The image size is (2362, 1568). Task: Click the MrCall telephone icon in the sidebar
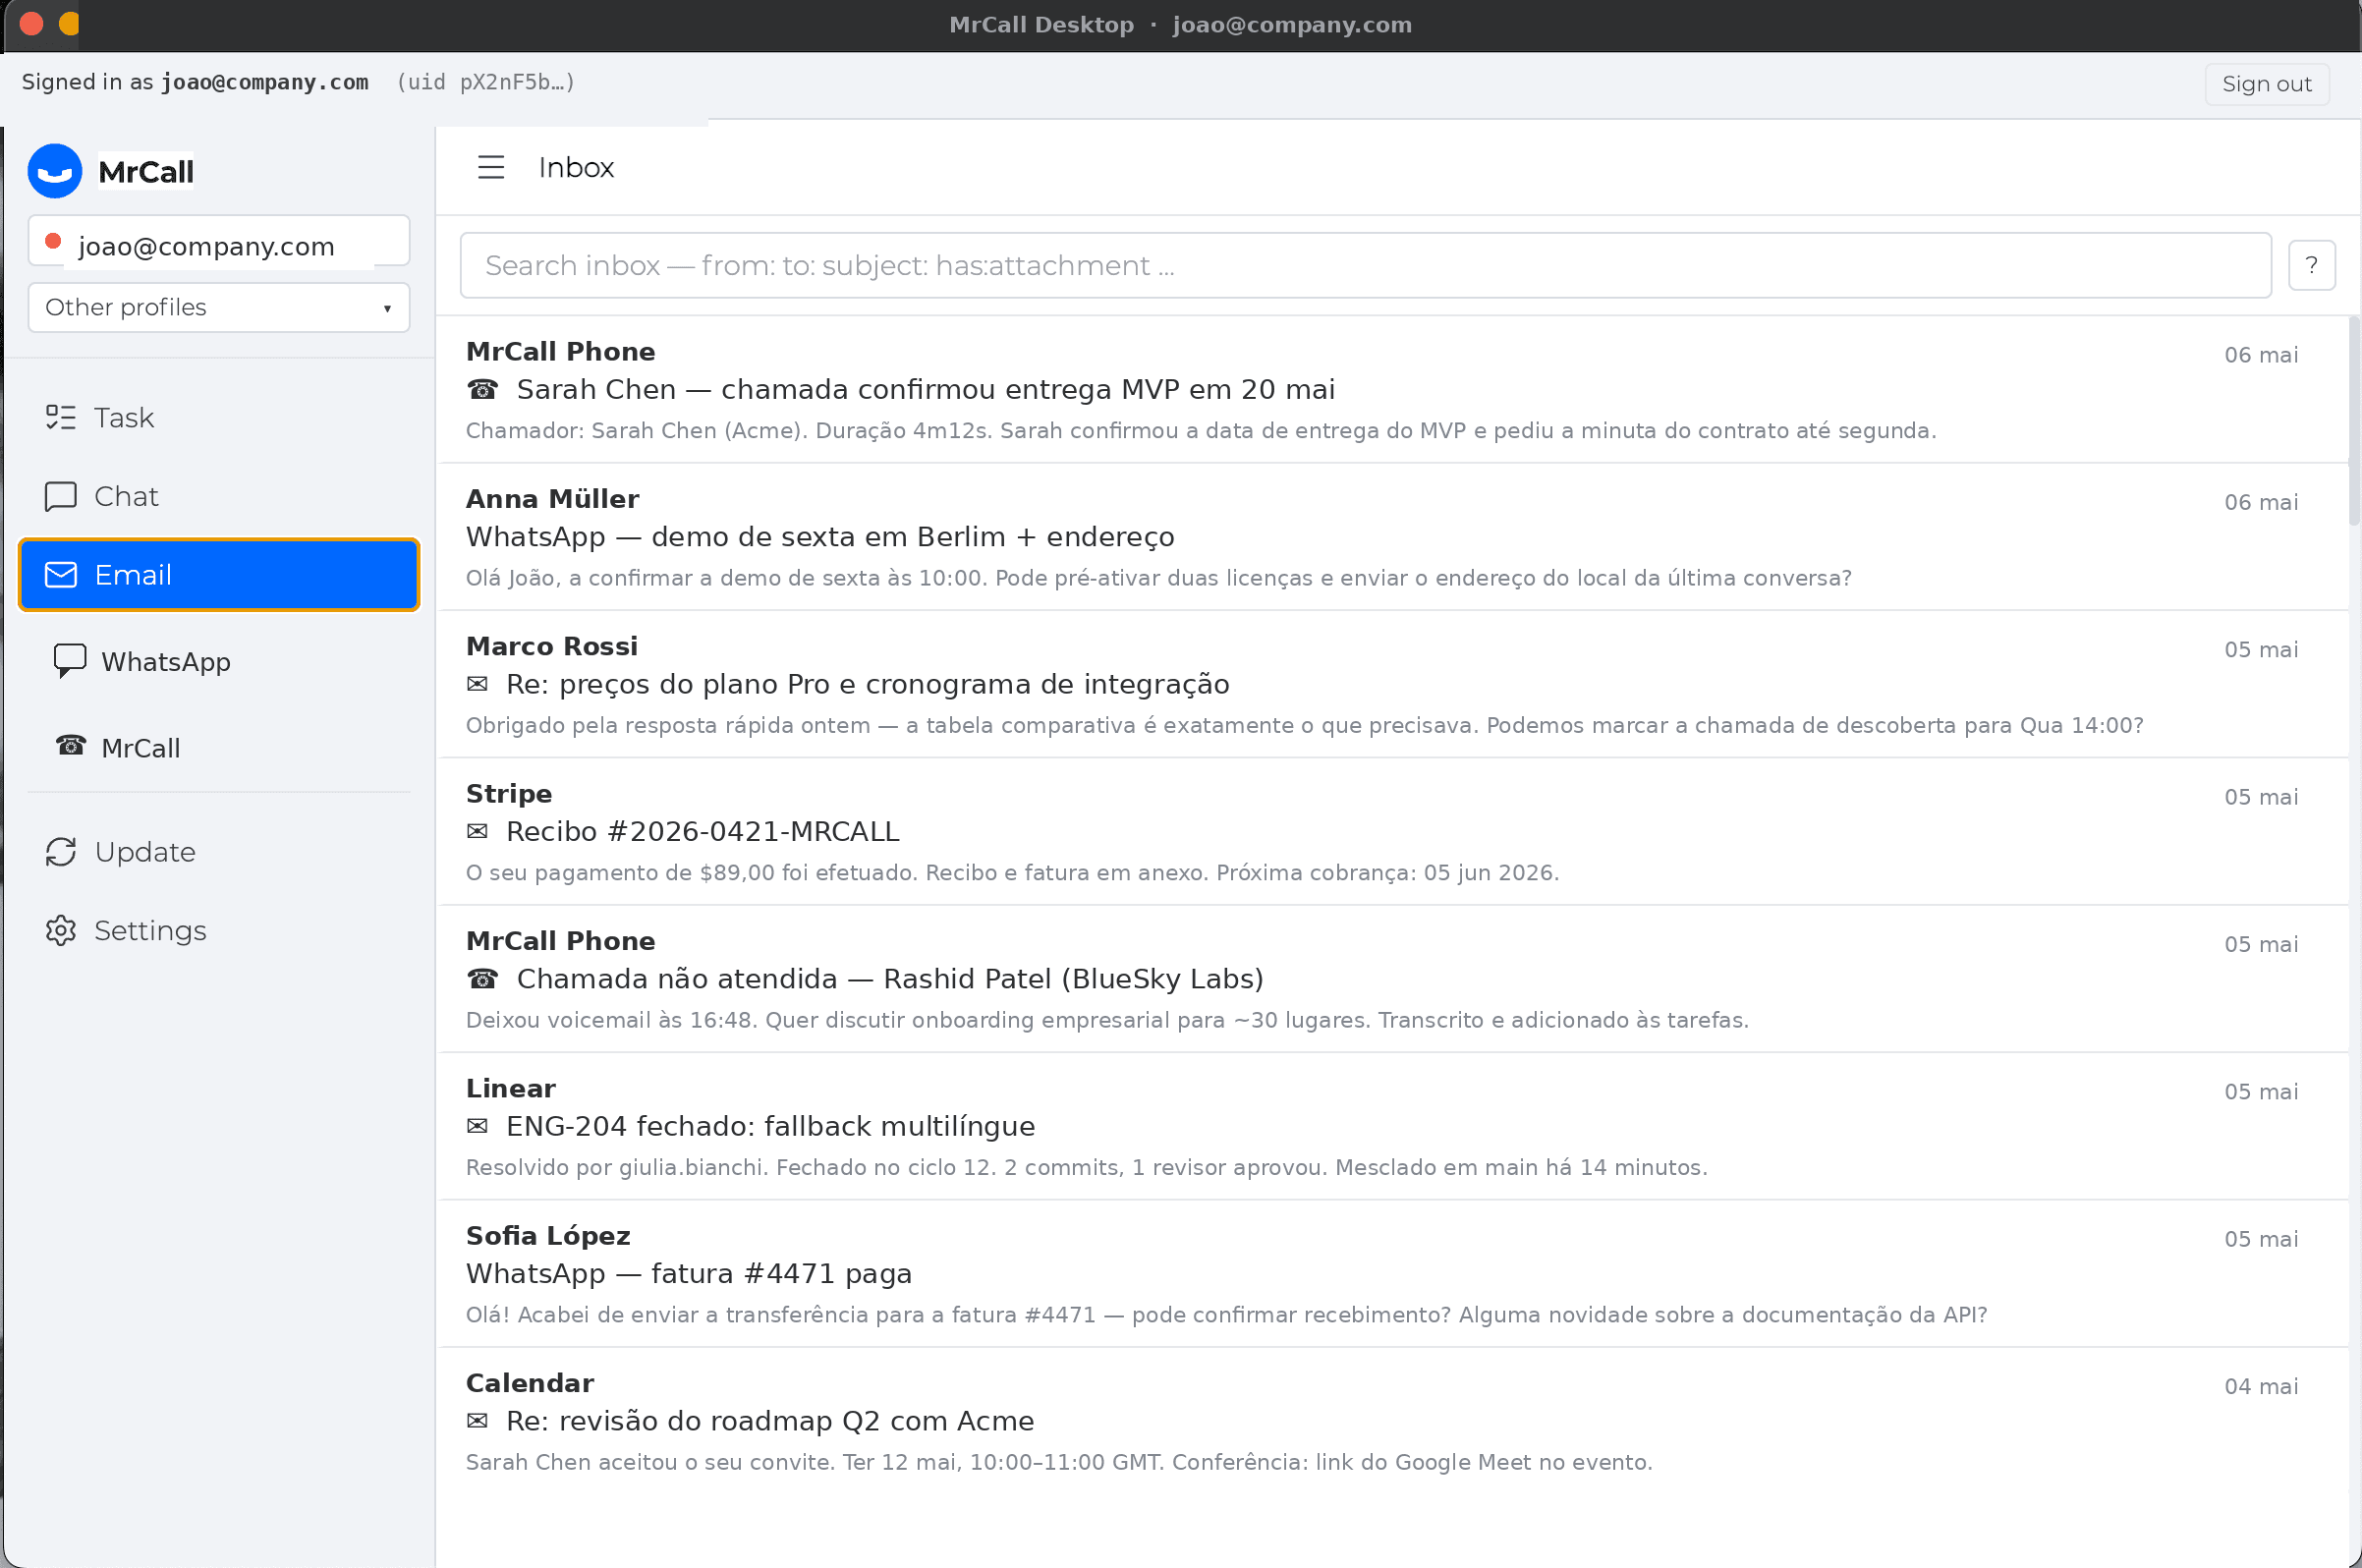tap(71, 746)
